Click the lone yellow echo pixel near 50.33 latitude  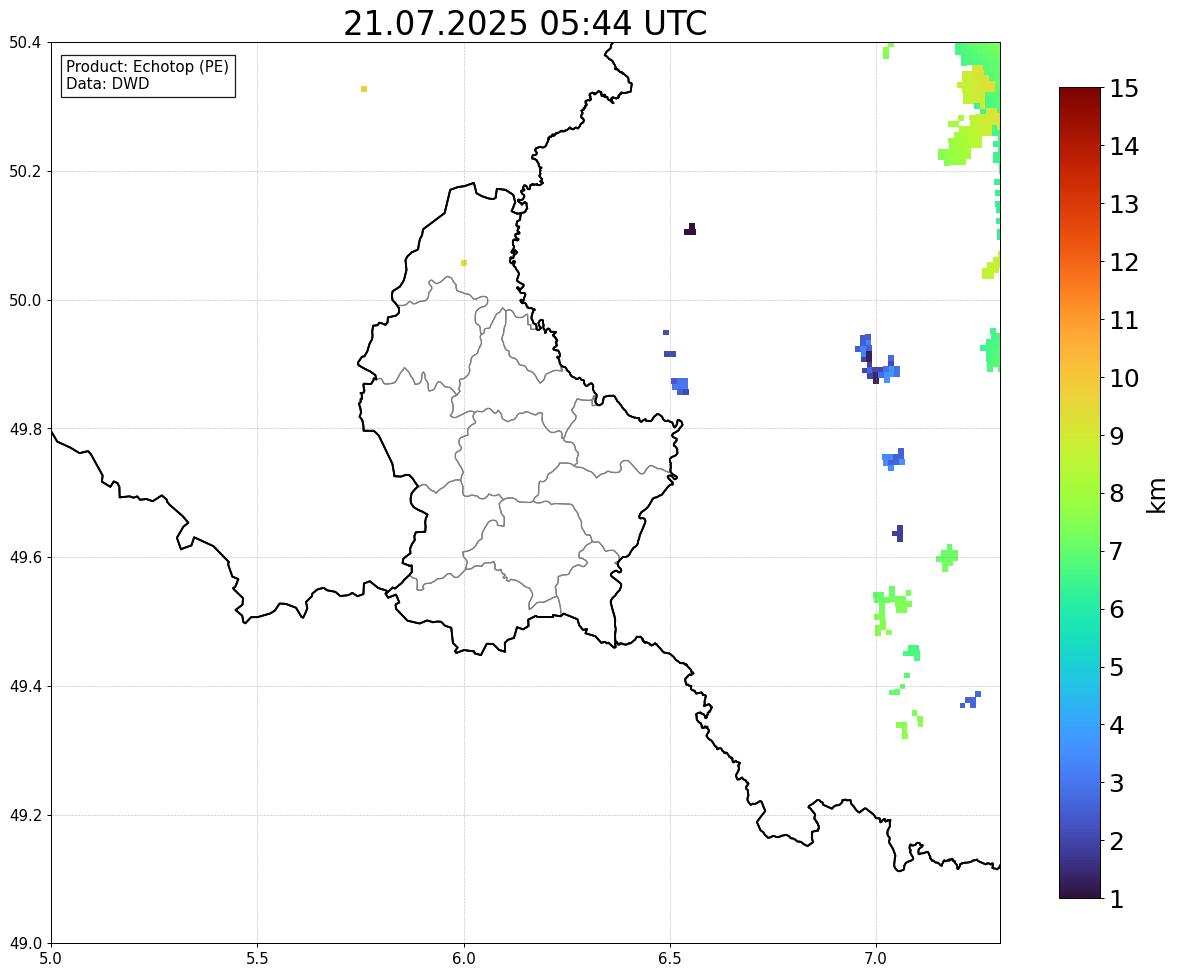coord(364,89)
